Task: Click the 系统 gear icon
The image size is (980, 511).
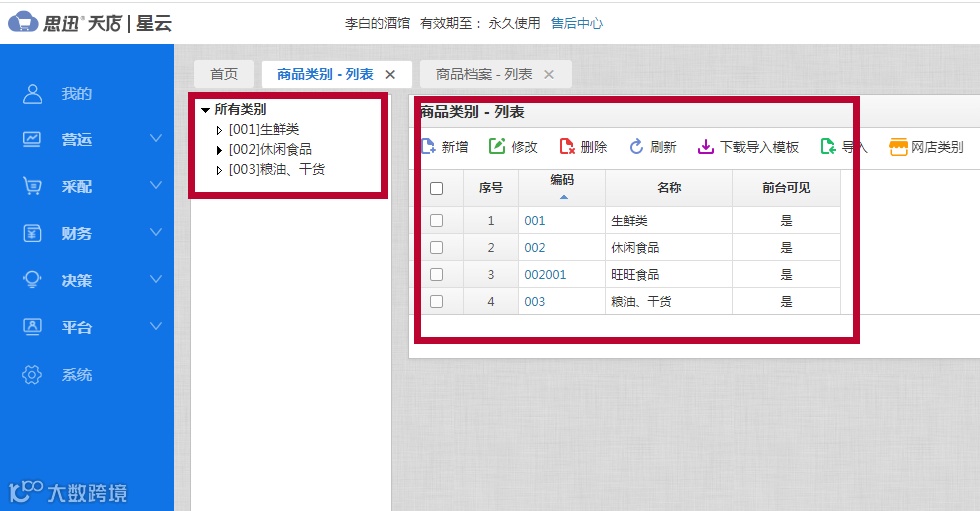Action: click(32, 374)
